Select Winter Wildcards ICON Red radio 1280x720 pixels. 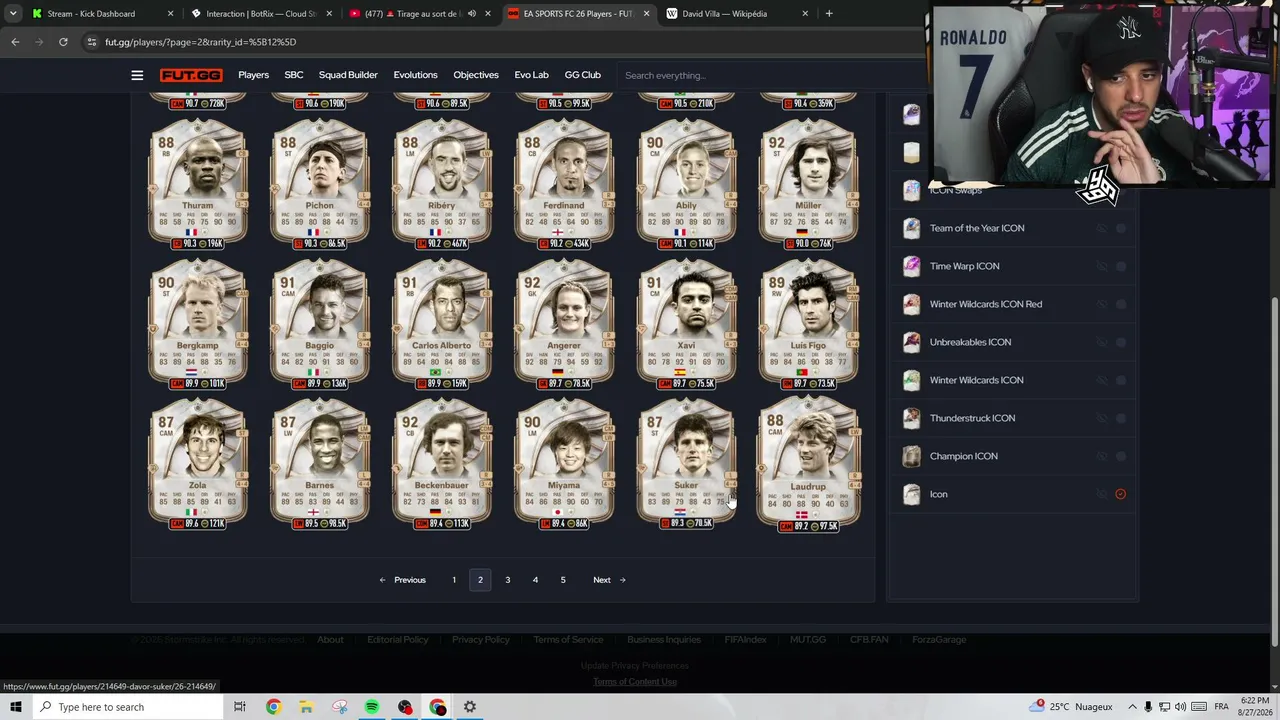[1120, 304]
